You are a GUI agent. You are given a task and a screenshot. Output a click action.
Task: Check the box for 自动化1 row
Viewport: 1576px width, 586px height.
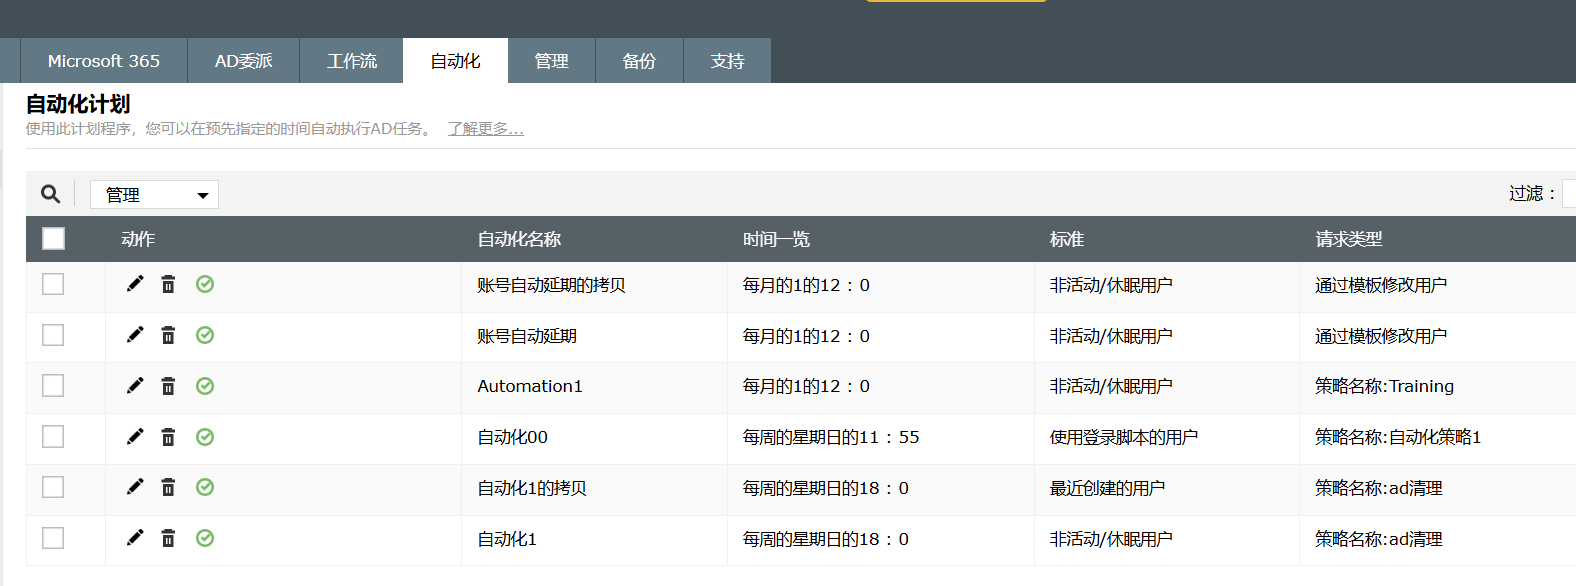click(53, 538)
